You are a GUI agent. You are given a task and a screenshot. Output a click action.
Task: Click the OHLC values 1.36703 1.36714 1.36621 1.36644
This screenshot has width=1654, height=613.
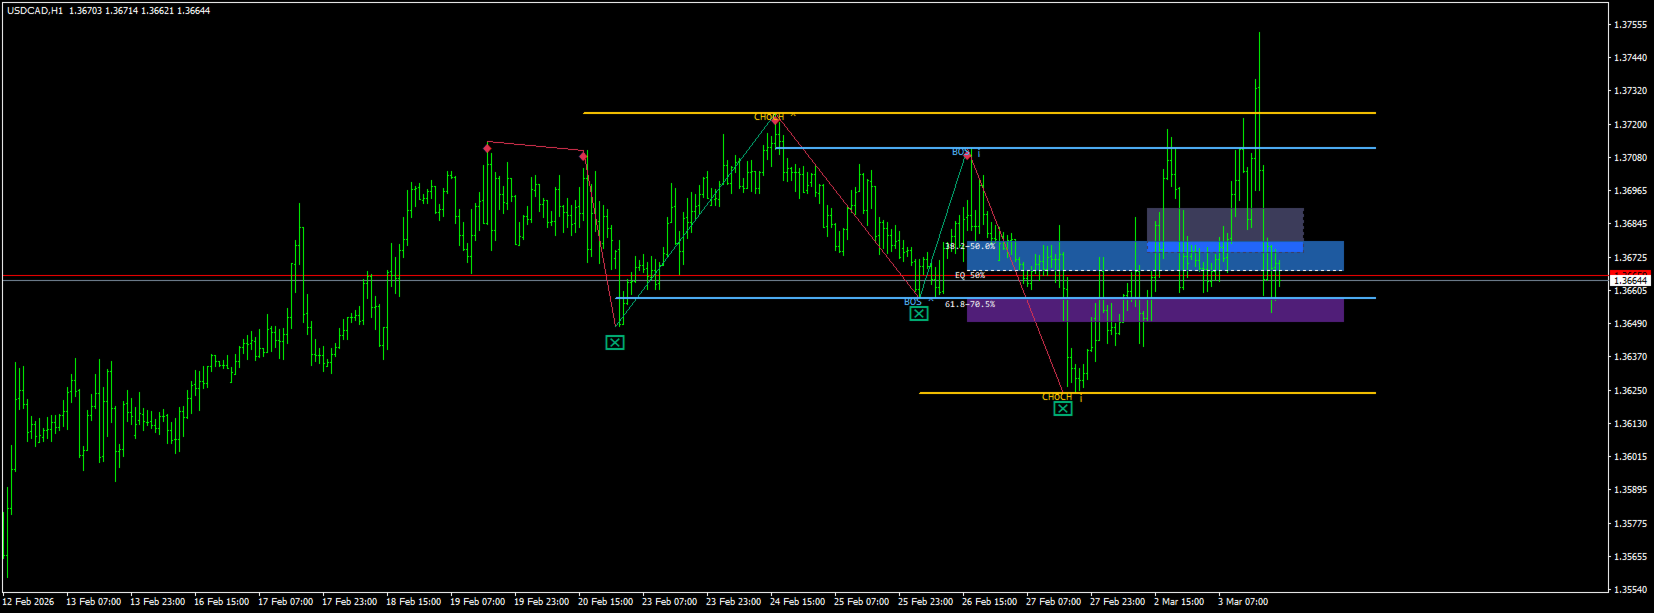tap(140, 10)
